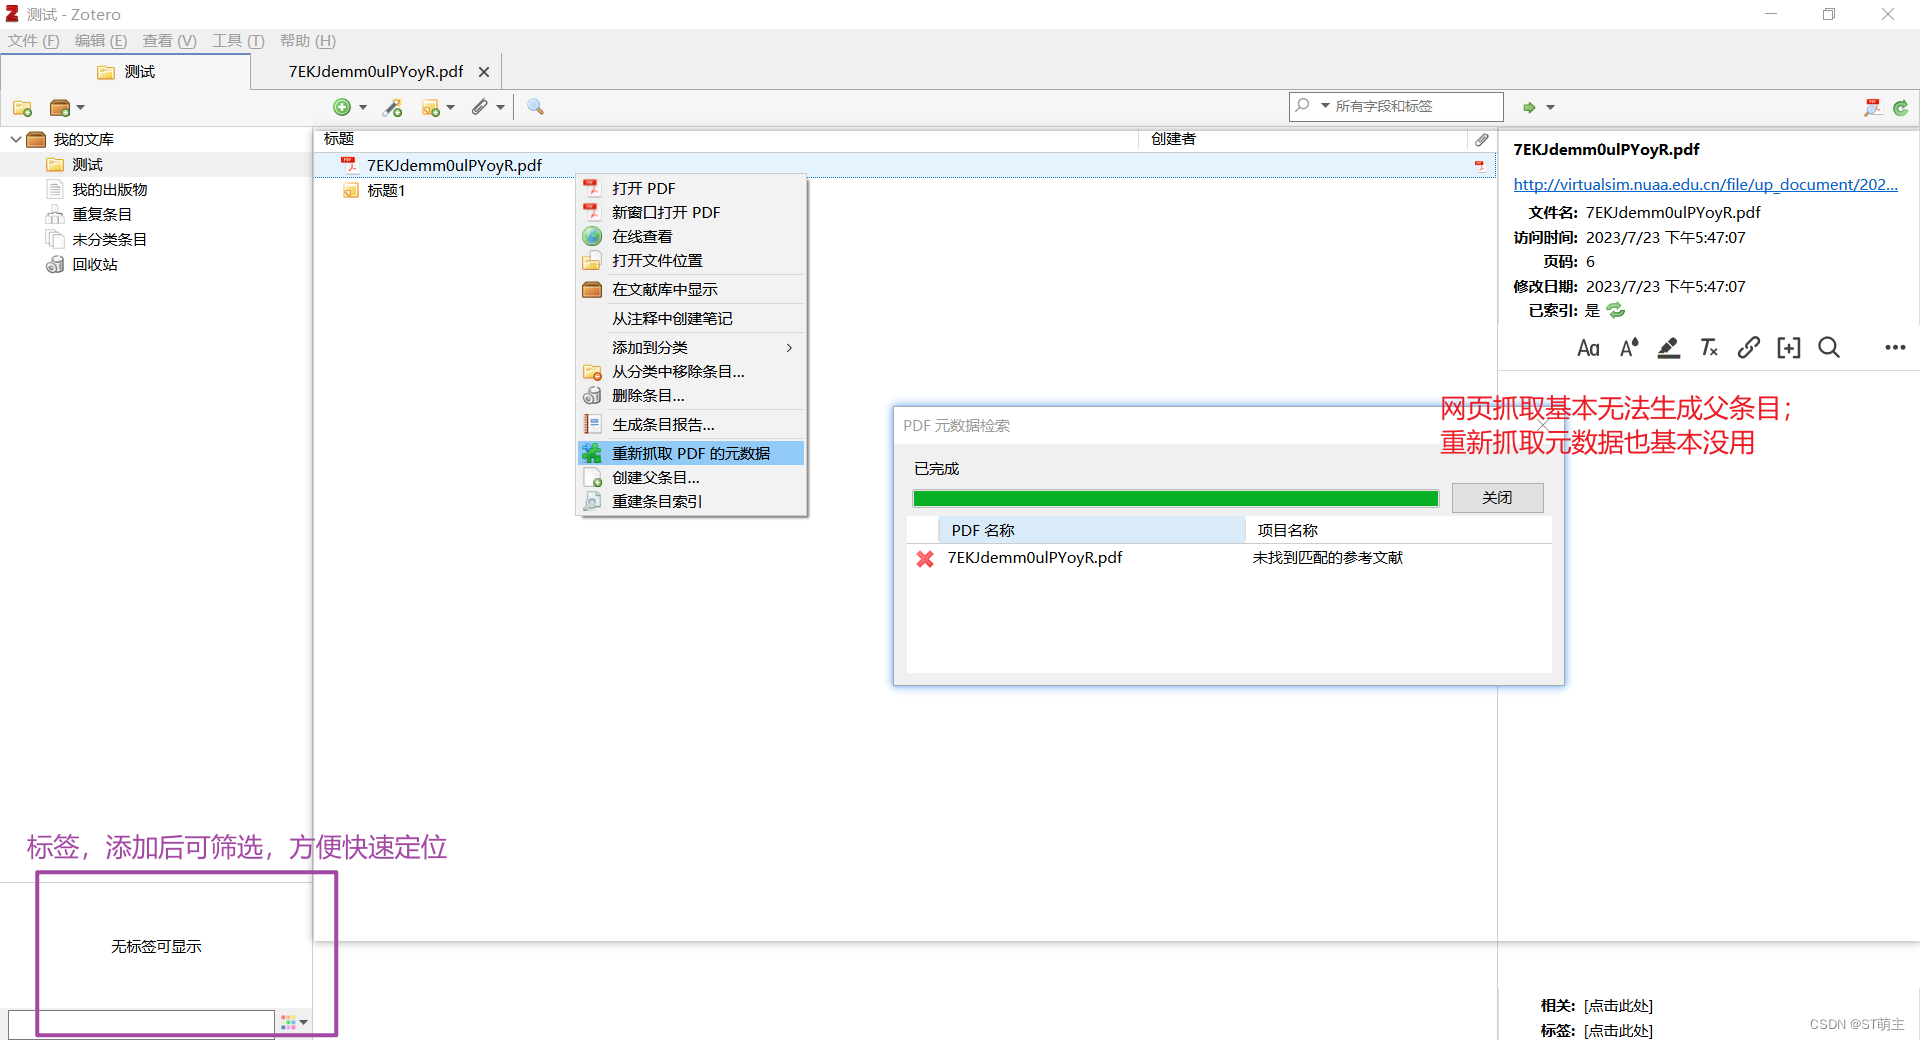This screenshot has width=1920, height=1040.
Task: Click the red X failure icon in the retrieval list
Action: coord(925,558)
